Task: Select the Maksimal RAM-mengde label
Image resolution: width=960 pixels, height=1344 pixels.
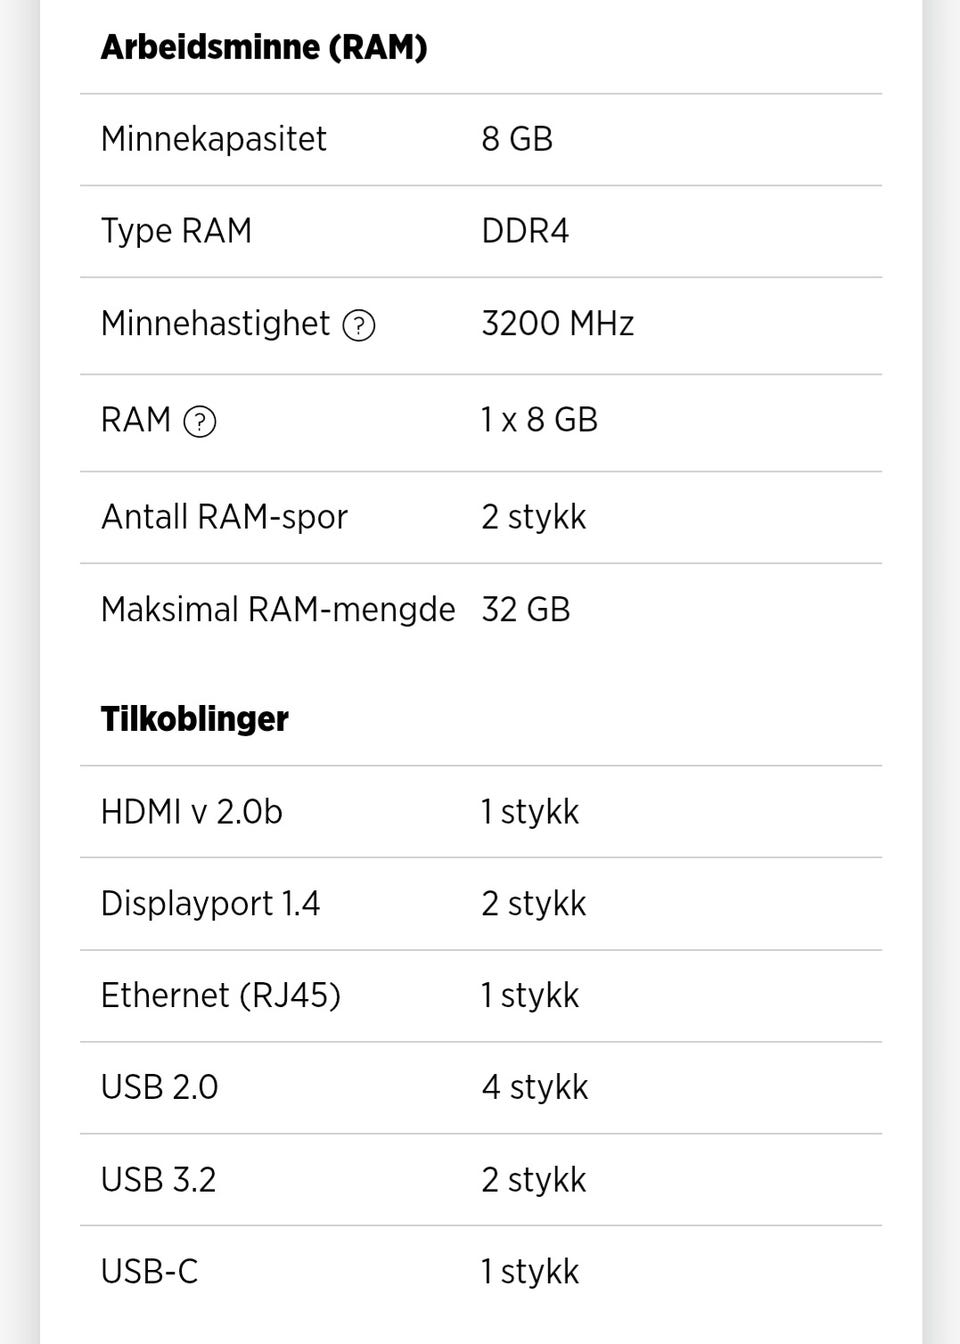Action: (278, 609)
